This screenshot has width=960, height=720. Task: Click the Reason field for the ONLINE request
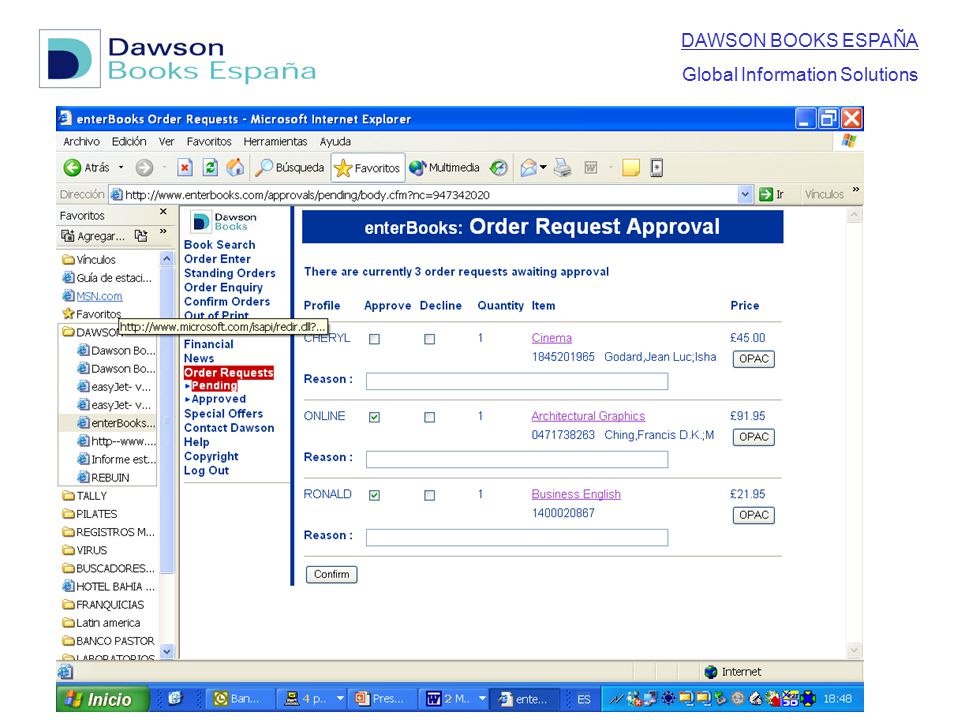coord(517,460)
